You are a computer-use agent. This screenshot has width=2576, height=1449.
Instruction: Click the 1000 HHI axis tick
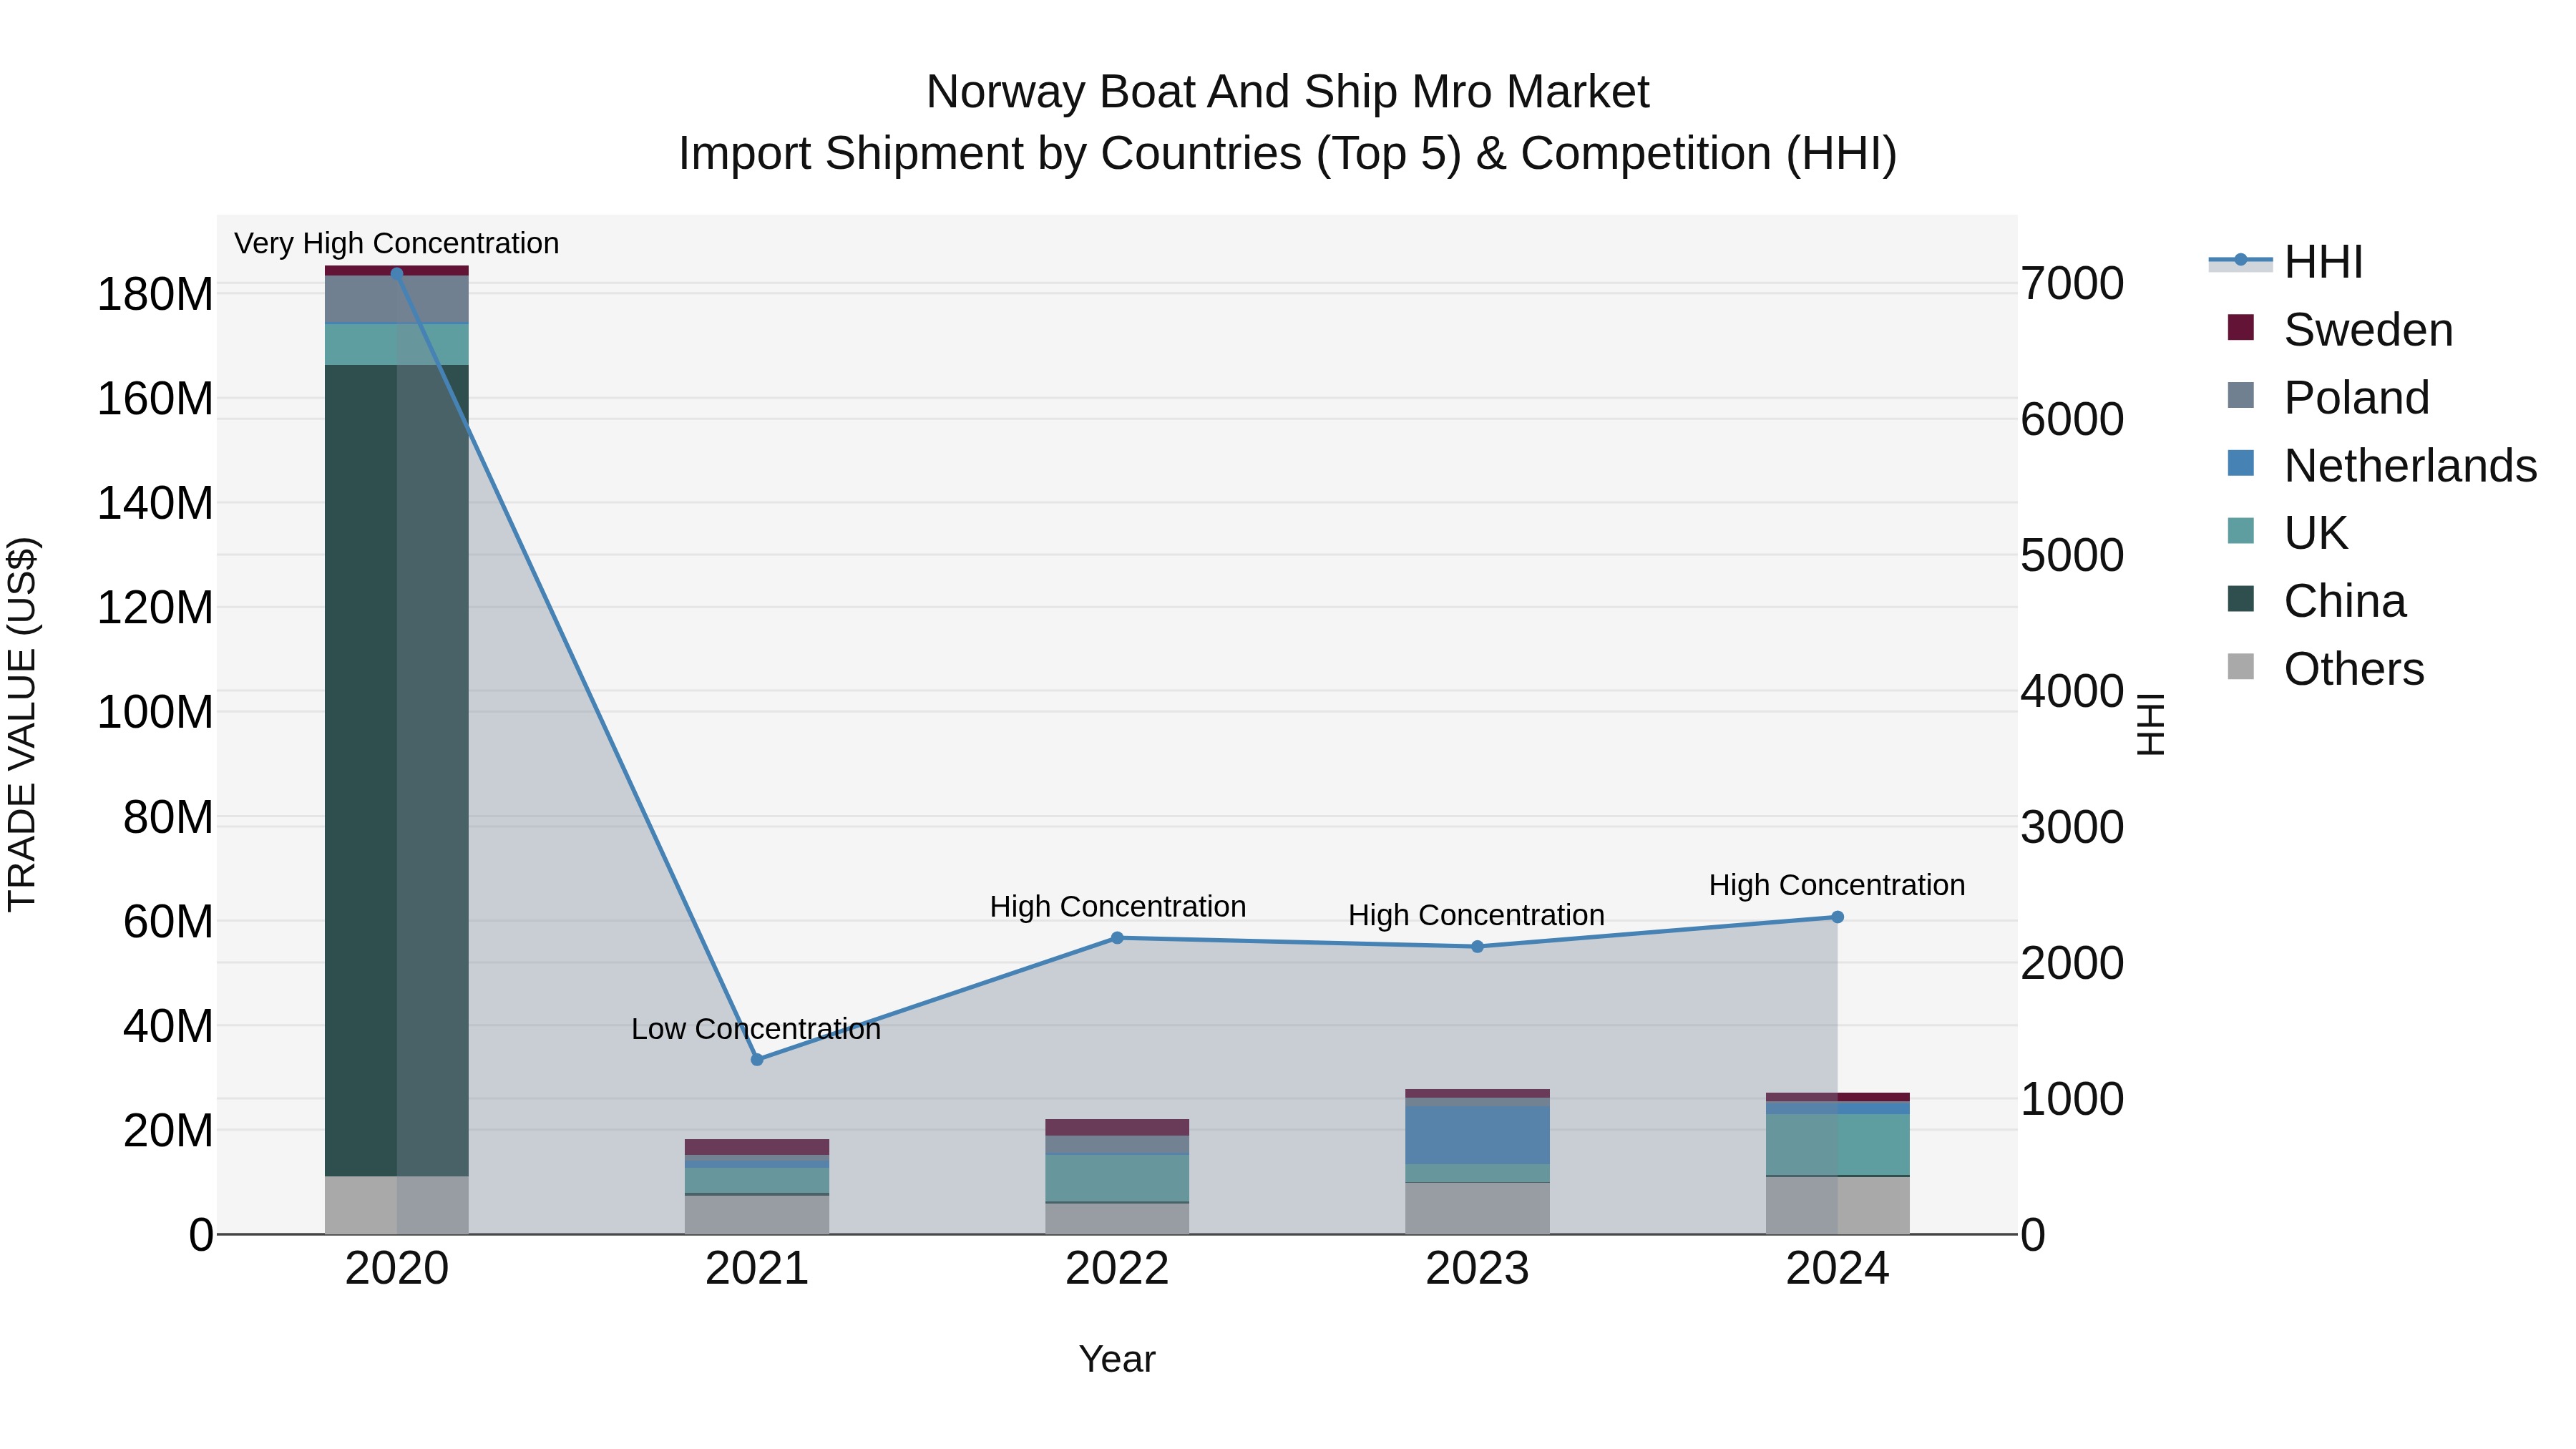tap(2072, 1100)
